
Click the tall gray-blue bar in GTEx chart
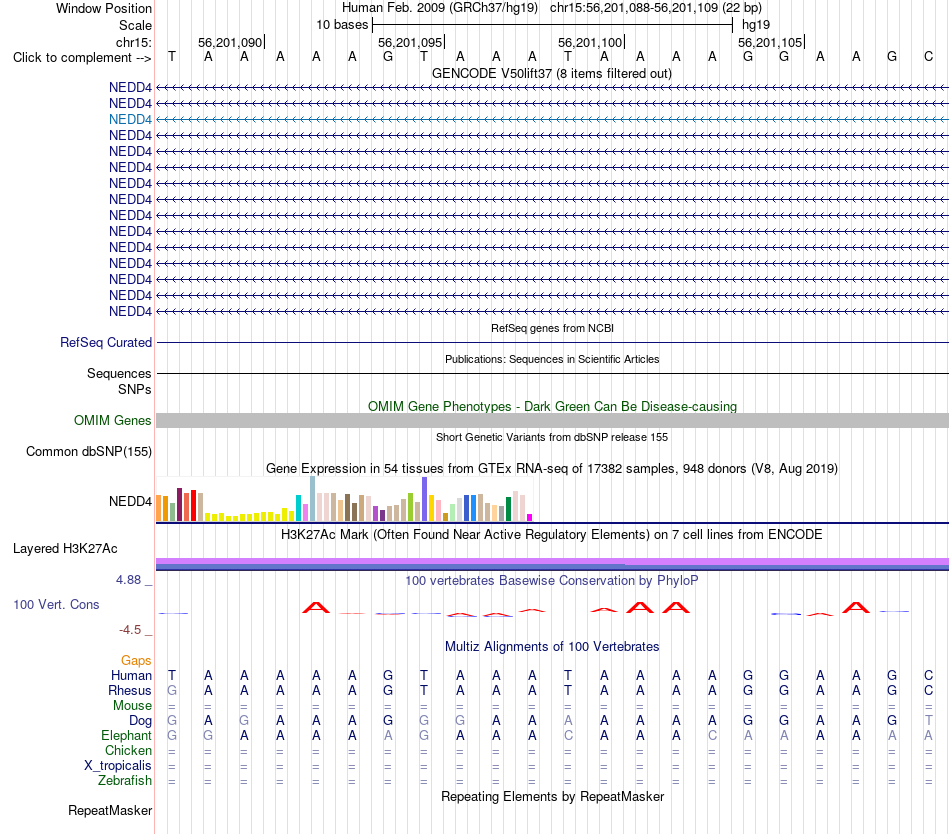[x=313, y=498]
